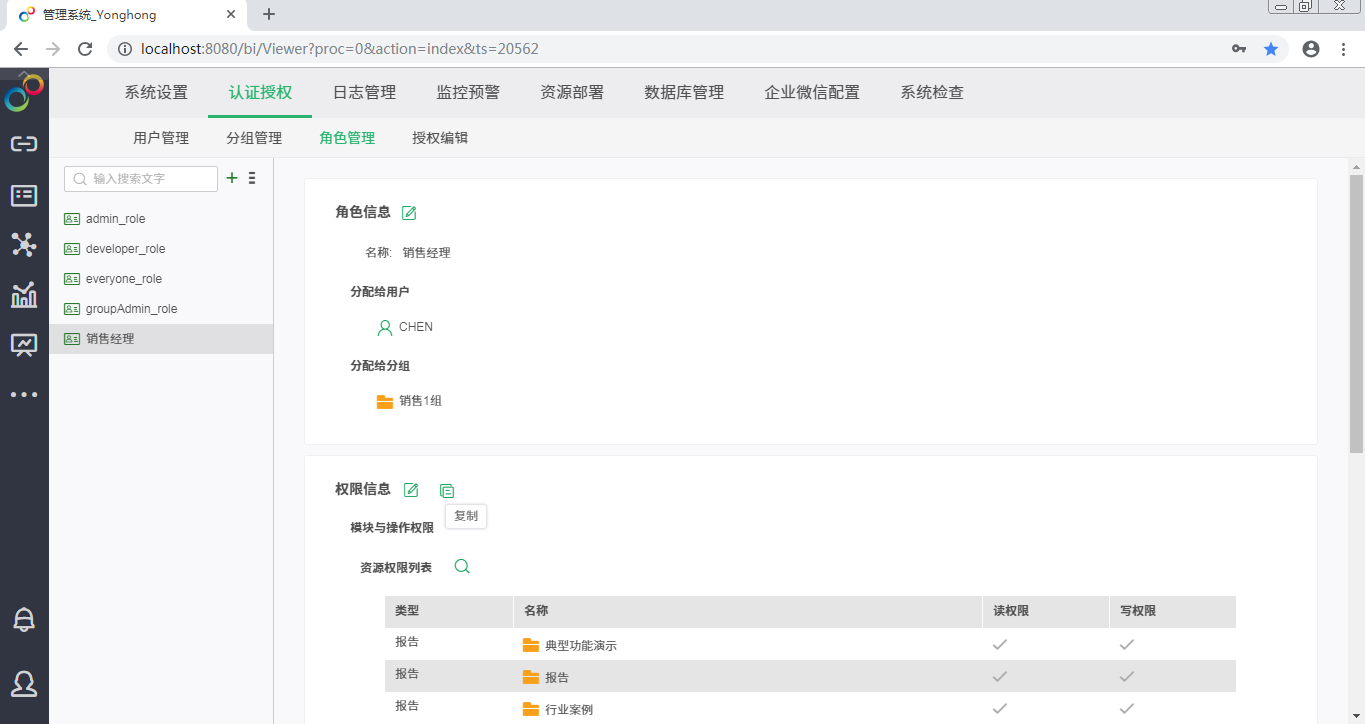Open the role list options menu
This screenshot has width=1365, height=724.
click(252, 178)
